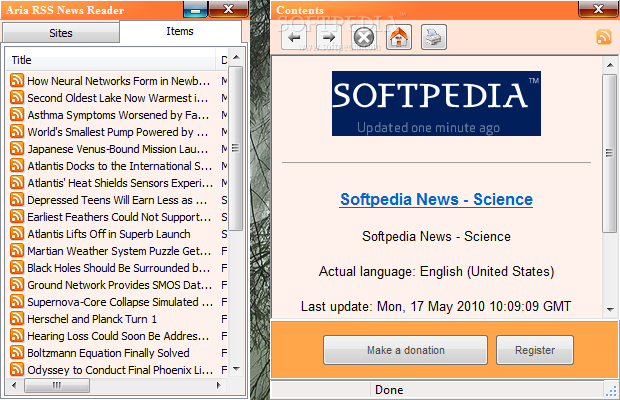620x400 pixels.
Task: Click RSS icon beside Supernova-Core Collapse item
Action: [x=17, y=301]
